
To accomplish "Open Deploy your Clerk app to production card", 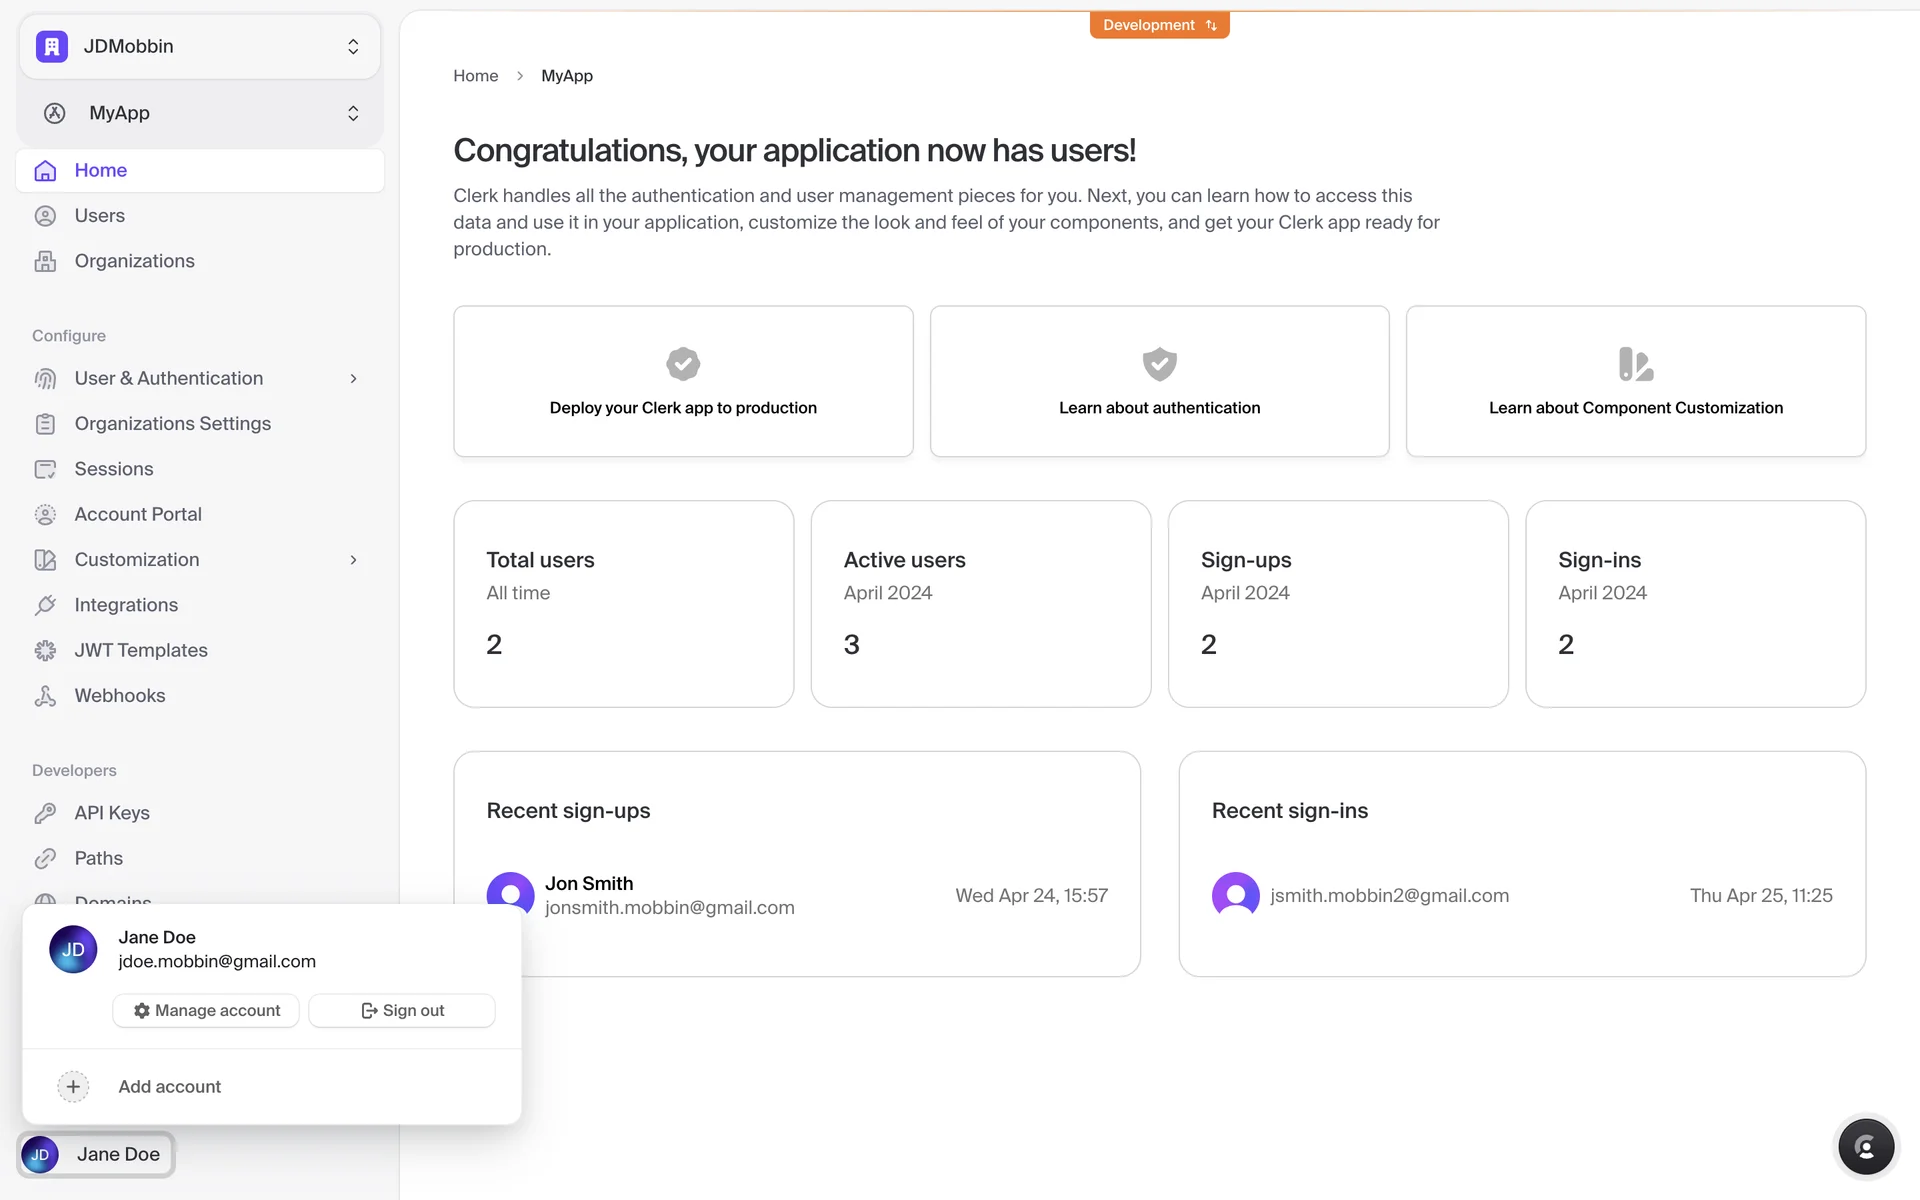I will pos(683,382).
